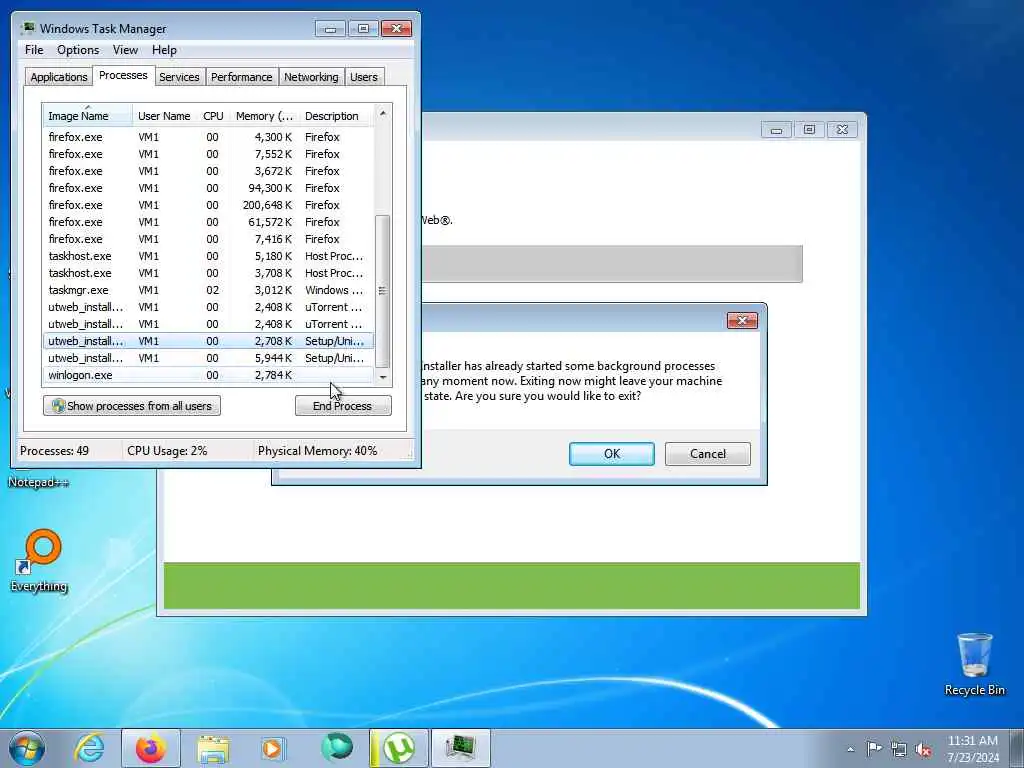
Task: Close the exit confirmation dialog
Action: coord(742,320)
